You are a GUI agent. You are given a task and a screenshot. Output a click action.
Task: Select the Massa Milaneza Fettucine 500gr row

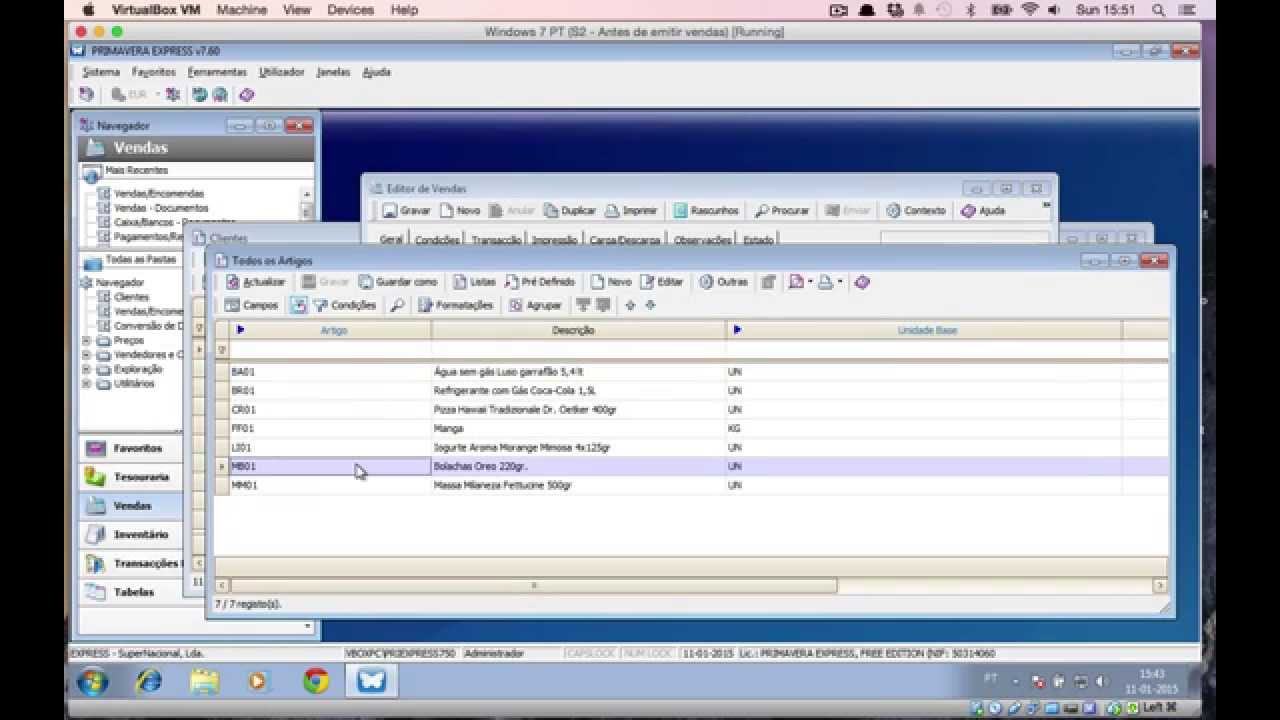[692, 485]
